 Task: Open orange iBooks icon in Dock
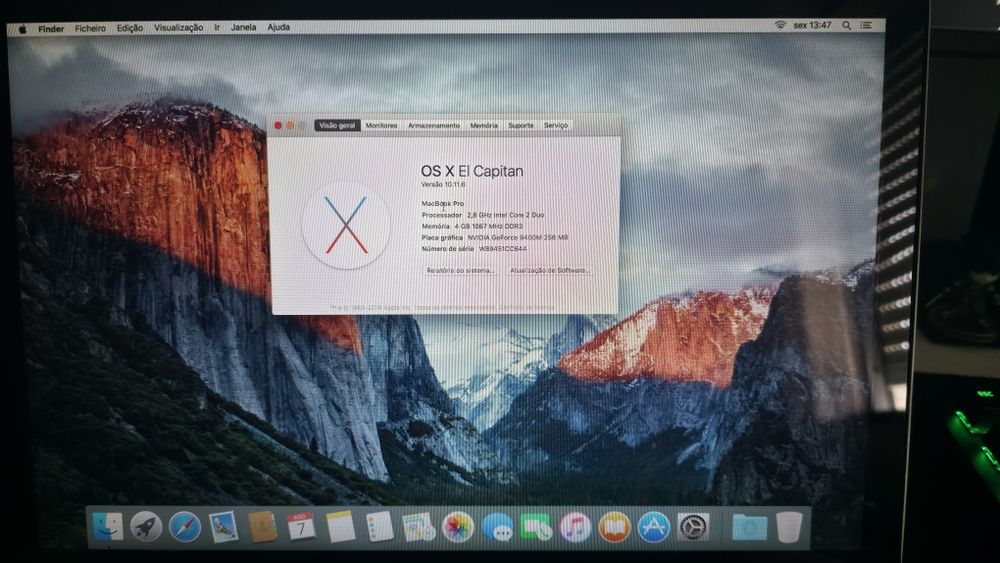[614, 528]
